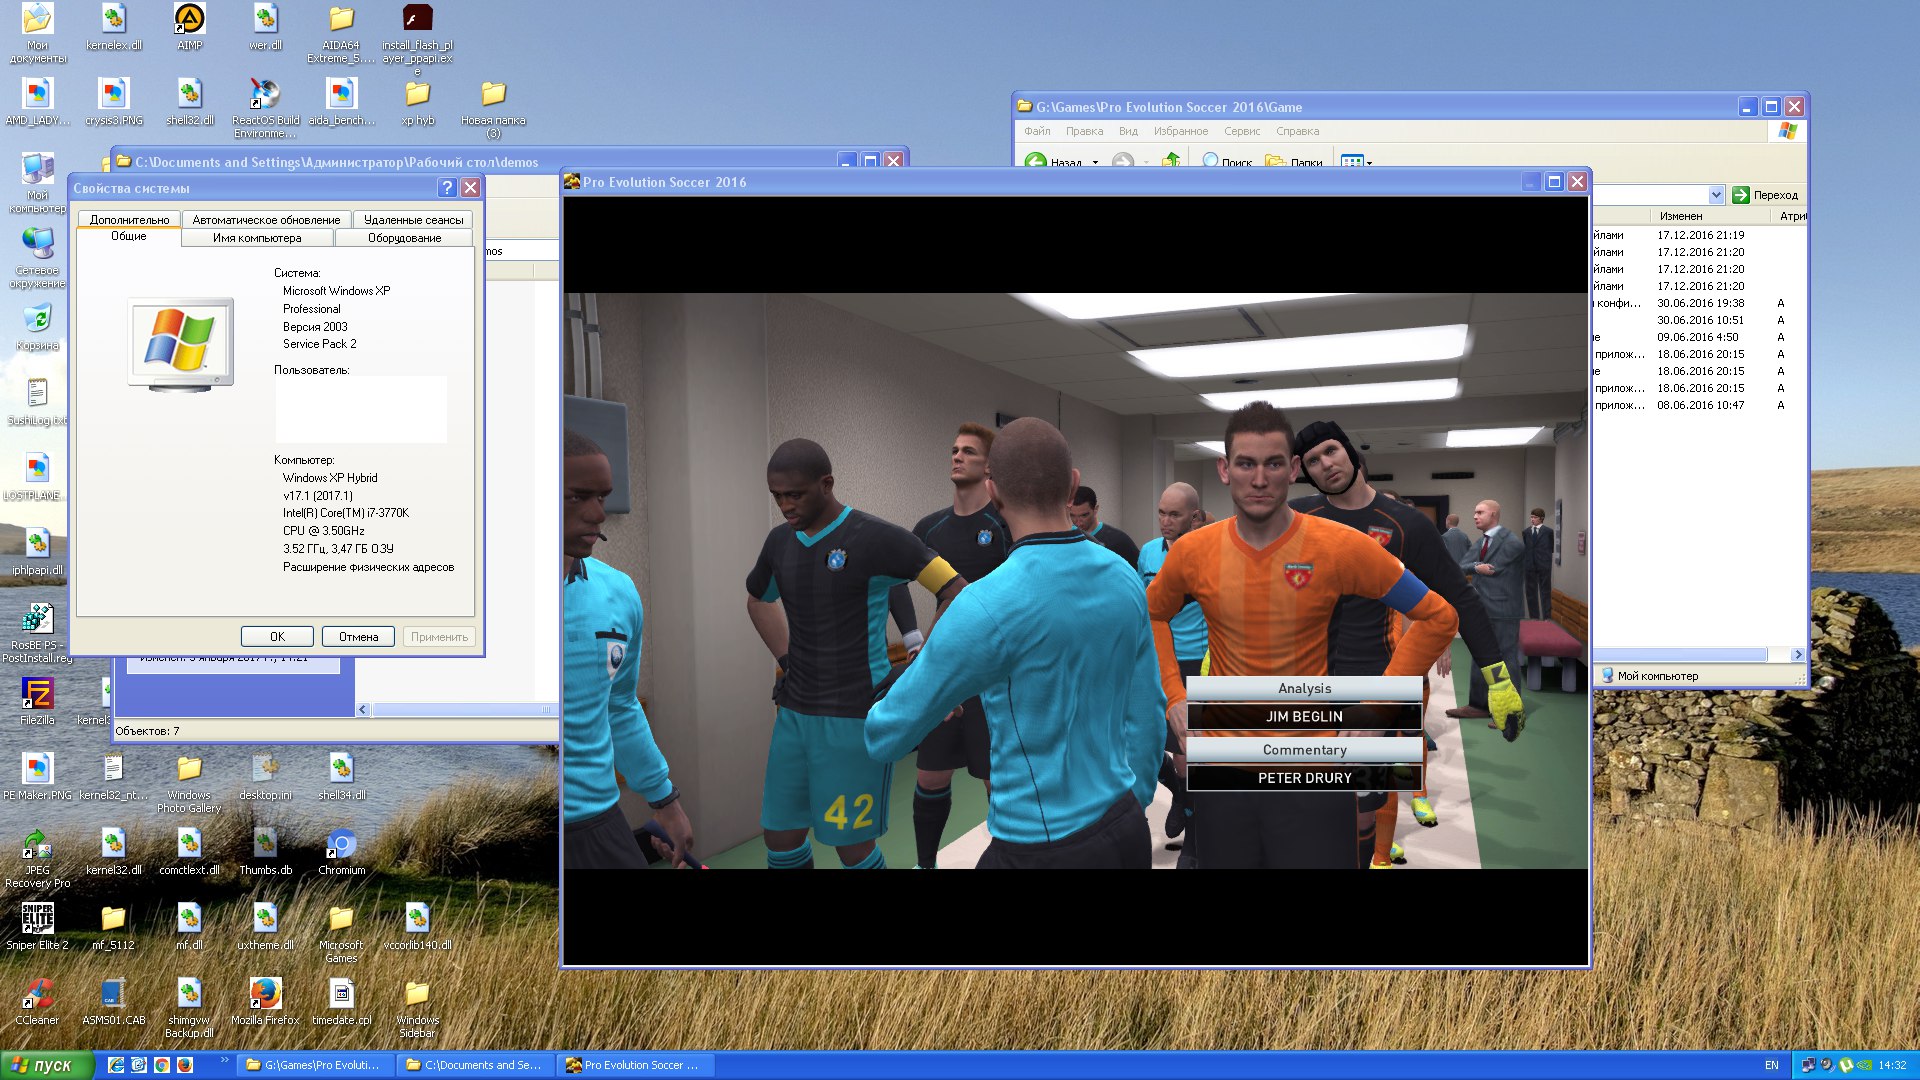This screenshot has height=1080, width=1920.
Task: Click the EN language indicator
Action: (x=1771, y=1065)
